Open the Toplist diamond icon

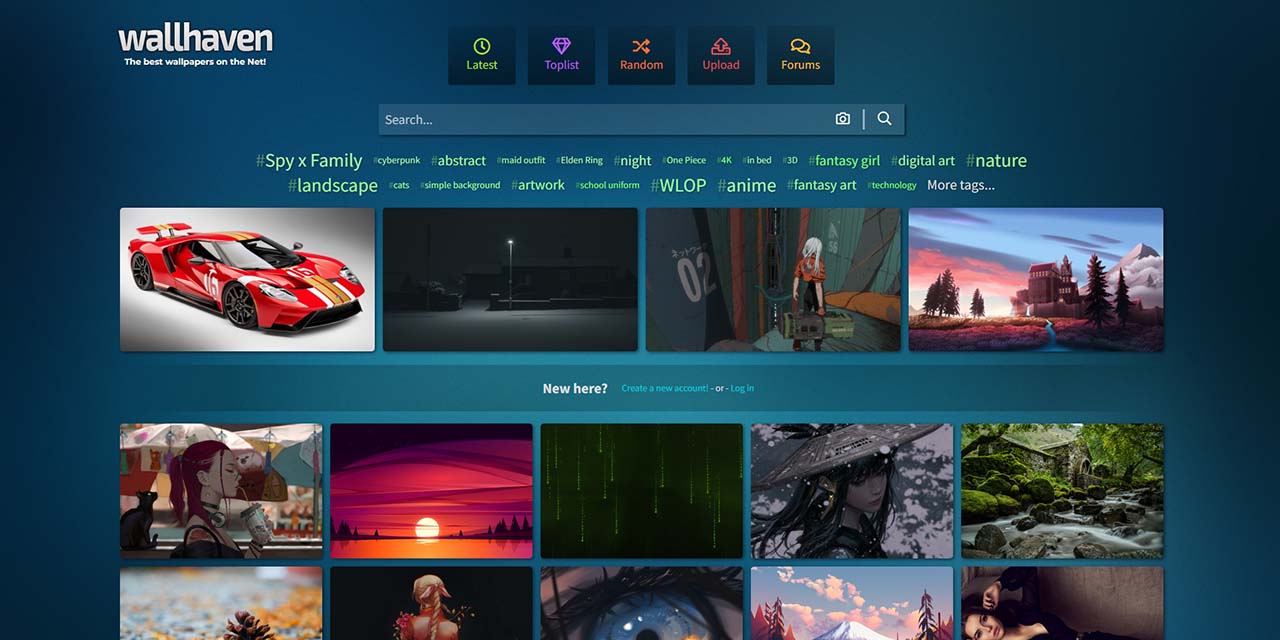561,47
